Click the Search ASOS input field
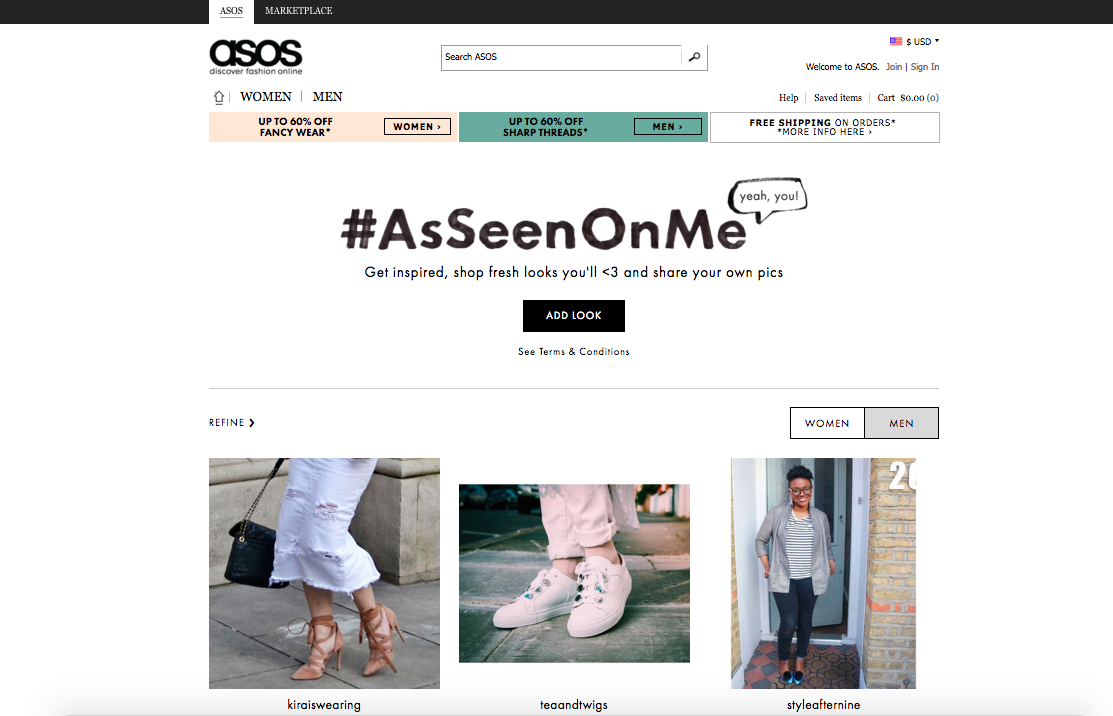Screen dimensions: 1113x716 click(x=561, y=57)
